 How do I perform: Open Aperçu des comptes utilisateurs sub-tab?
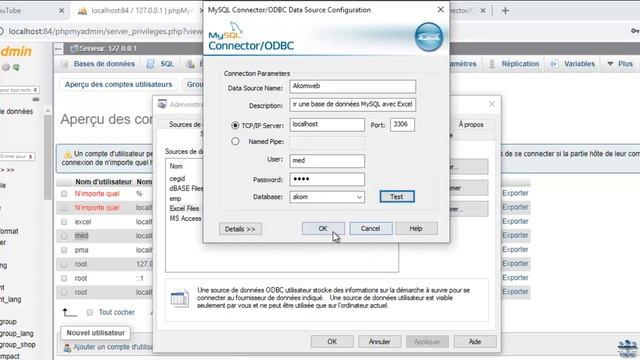click(x=118, y=84)
